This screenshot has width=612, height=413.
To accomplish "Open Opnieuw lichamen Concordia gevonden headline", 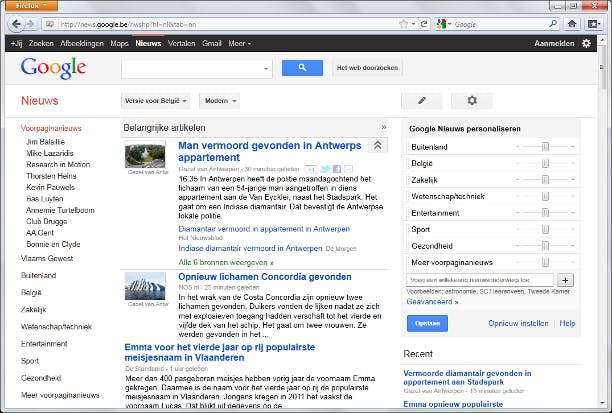I will [265, 277].
